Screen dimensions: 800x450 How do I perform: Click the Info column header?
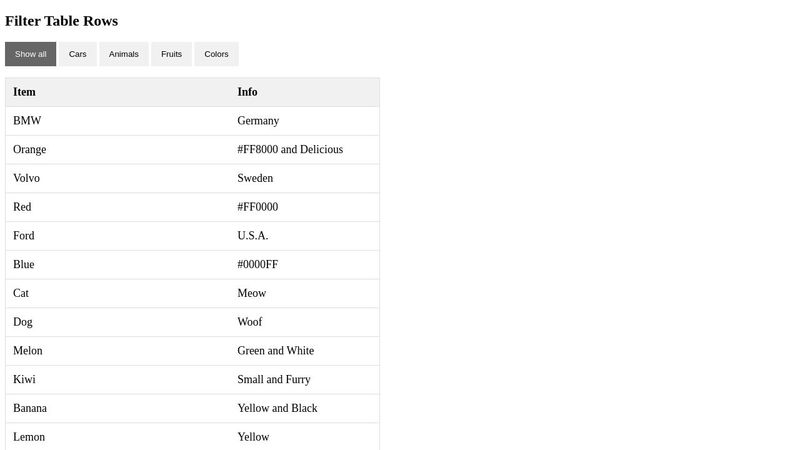tap(247, 92)
